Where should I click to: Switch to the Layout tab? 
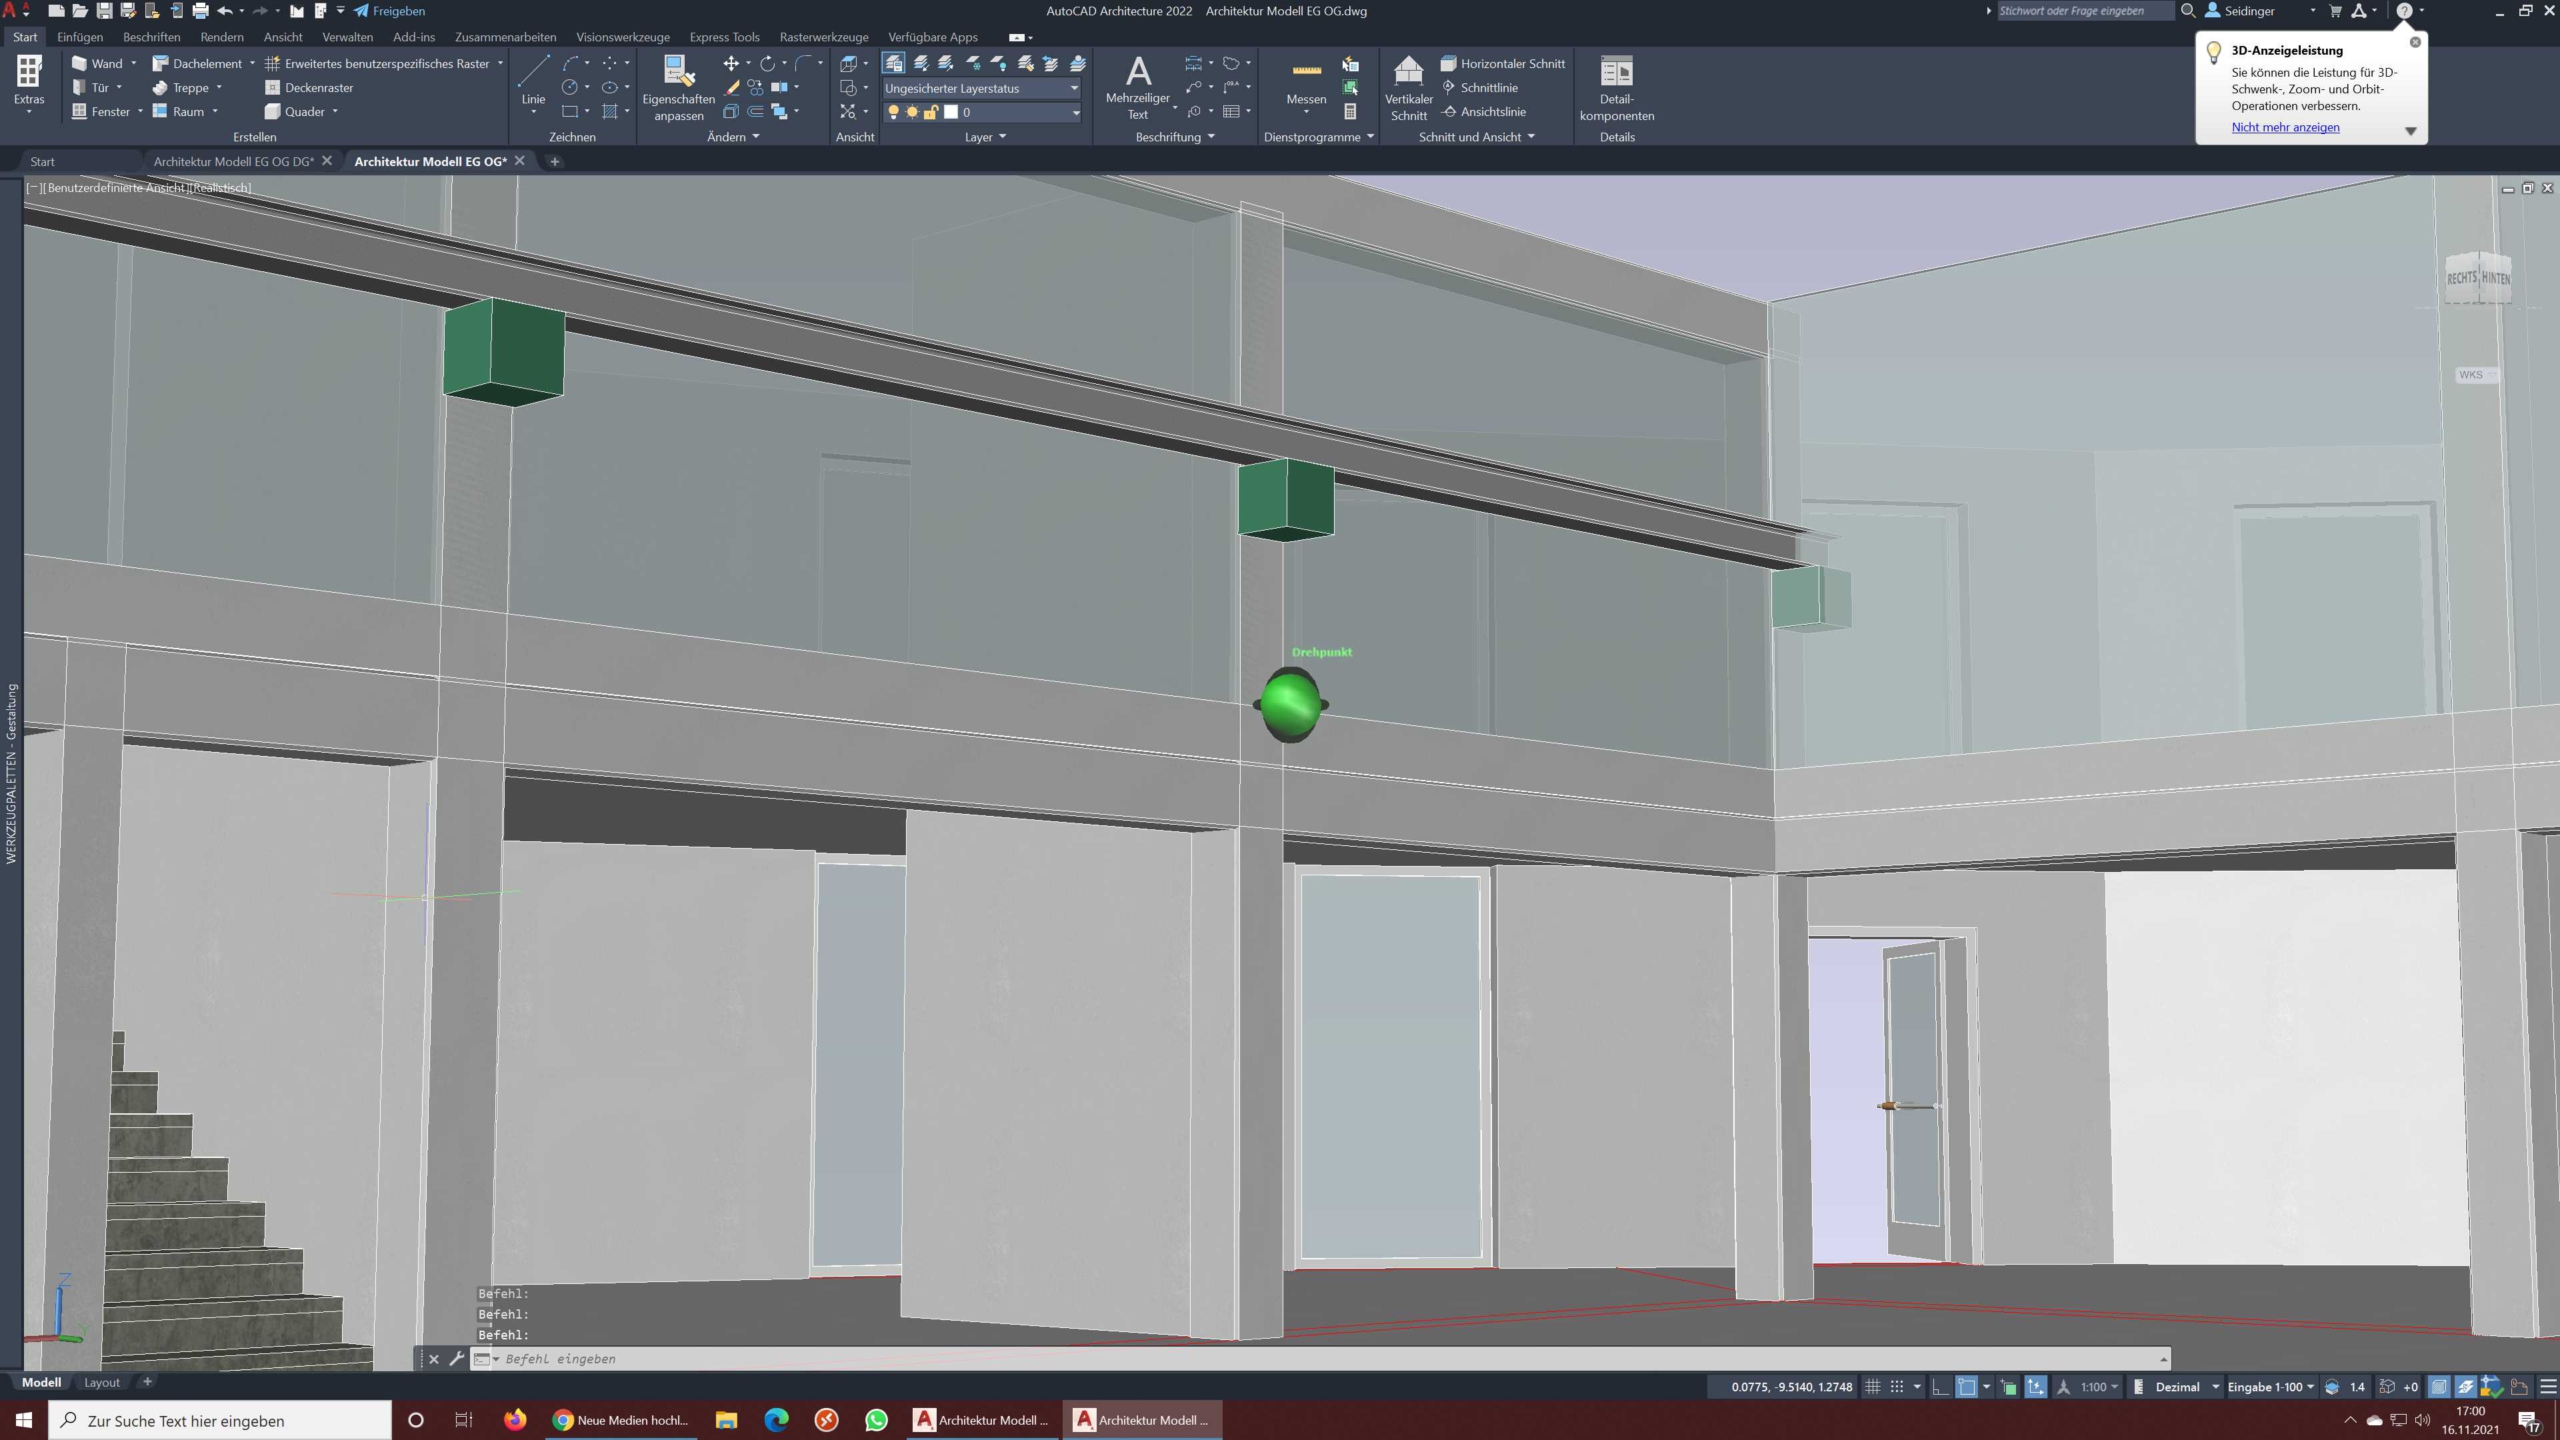point(101,1382)
